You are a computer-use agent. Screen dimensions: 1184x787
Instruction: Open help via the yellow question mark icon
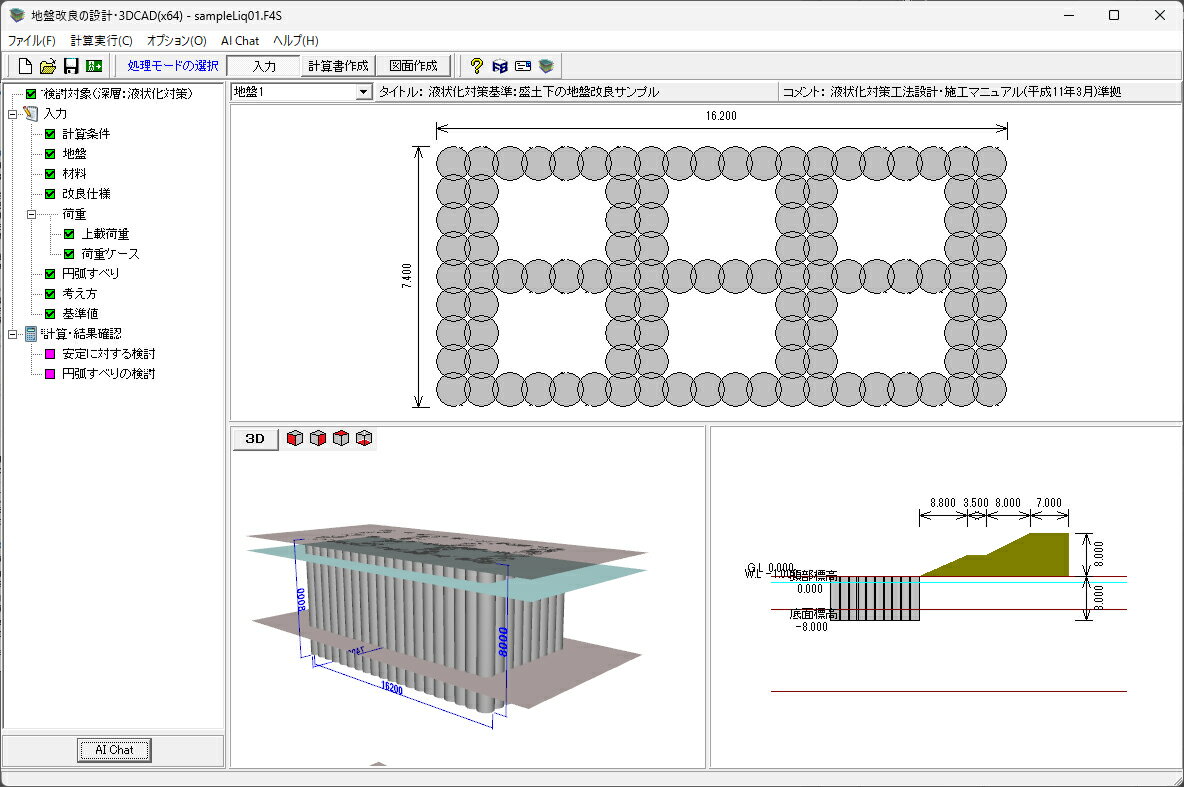tap(476, 66)
